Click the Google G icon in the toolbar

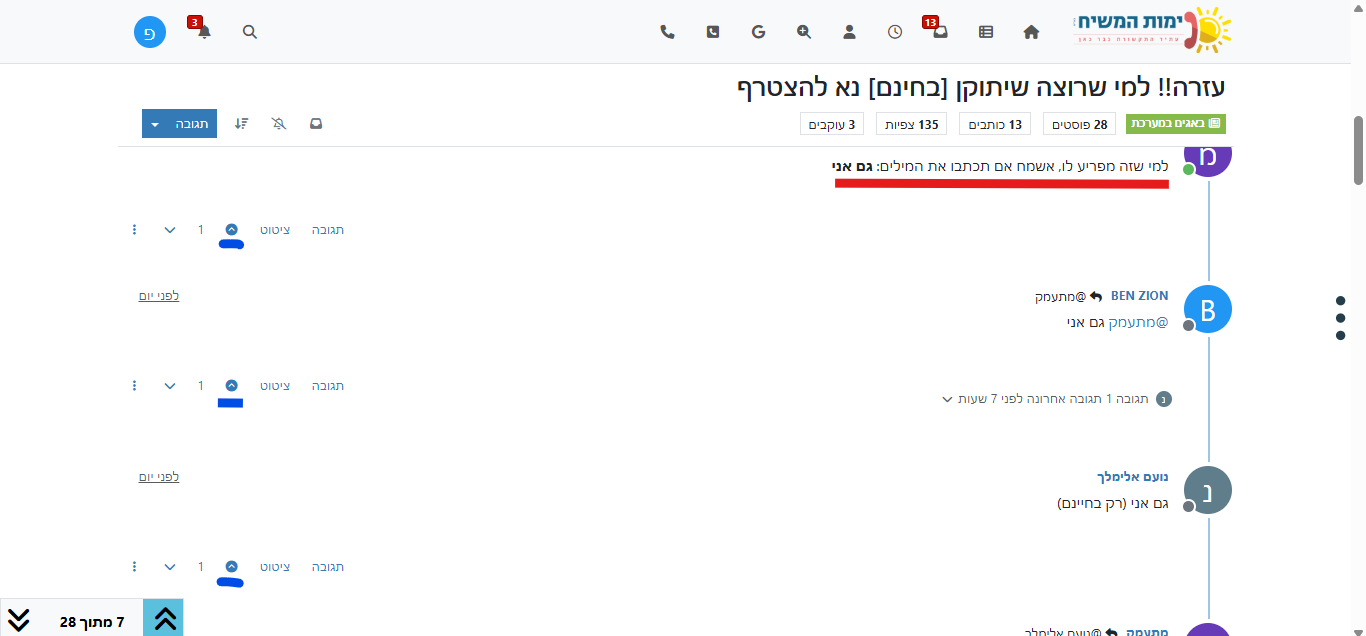(x=759, y=31)
